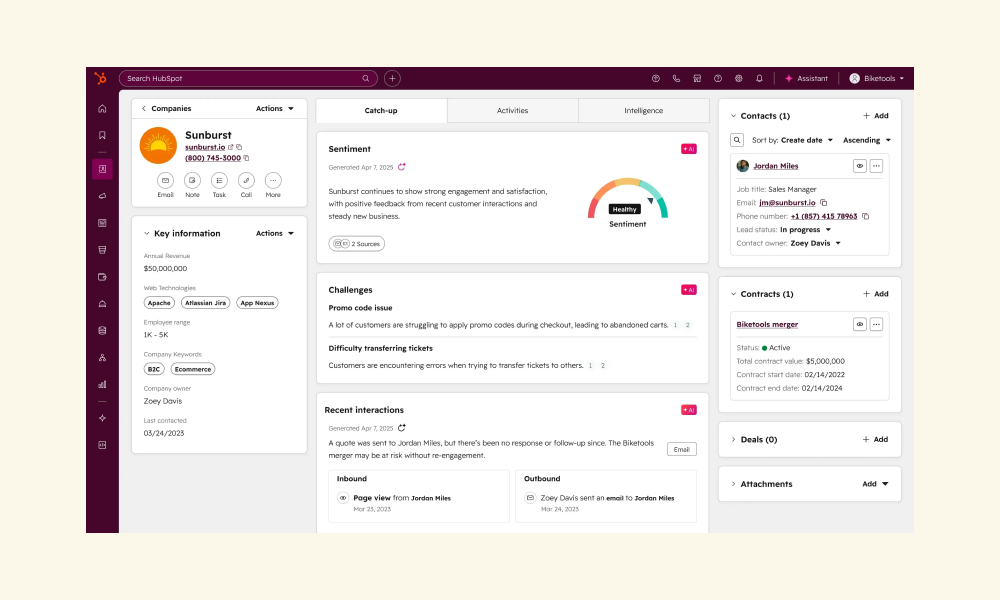Viewport: 1000px width, 600px height.
Task: Open the Actions dropdown in Key information
Action: click(275, 233)
